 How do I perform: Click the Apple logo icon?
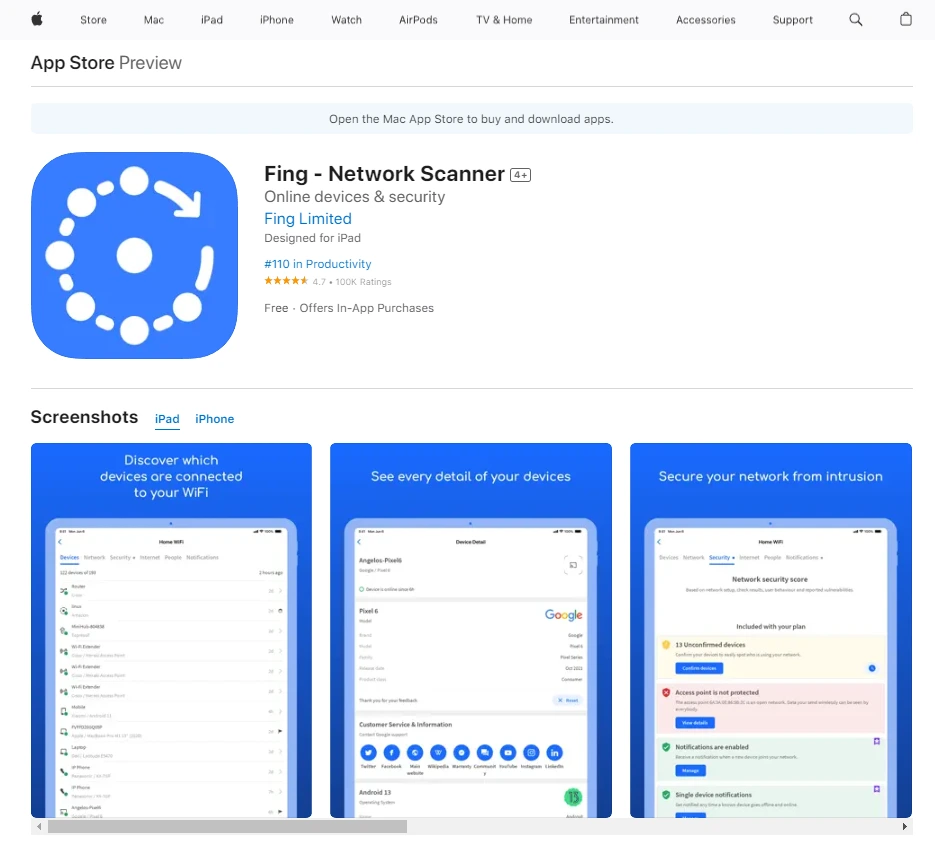(x=37, y=20)
